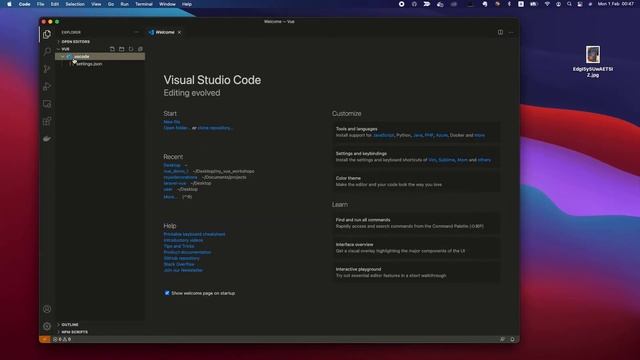The height and width of the screenshot is (360, 640).
Task: Click errors and warnings count in status bar
Action: point(62,339)
